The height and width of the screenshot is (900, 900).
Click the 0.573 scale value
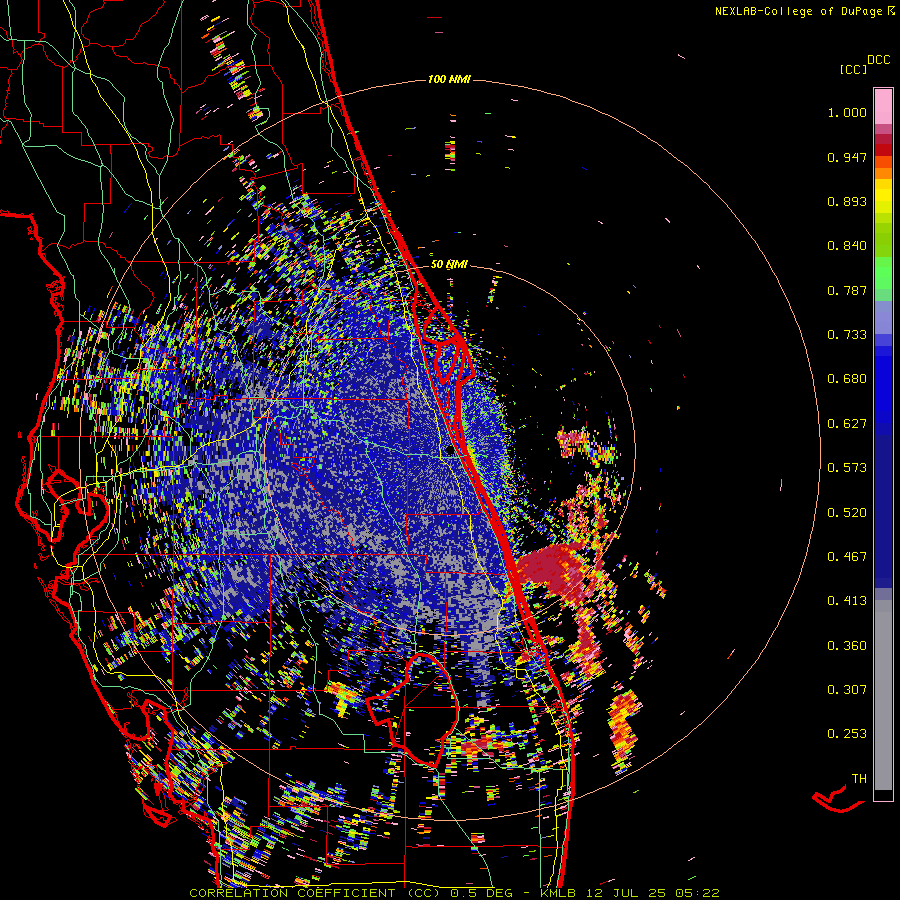pos(847,468)
